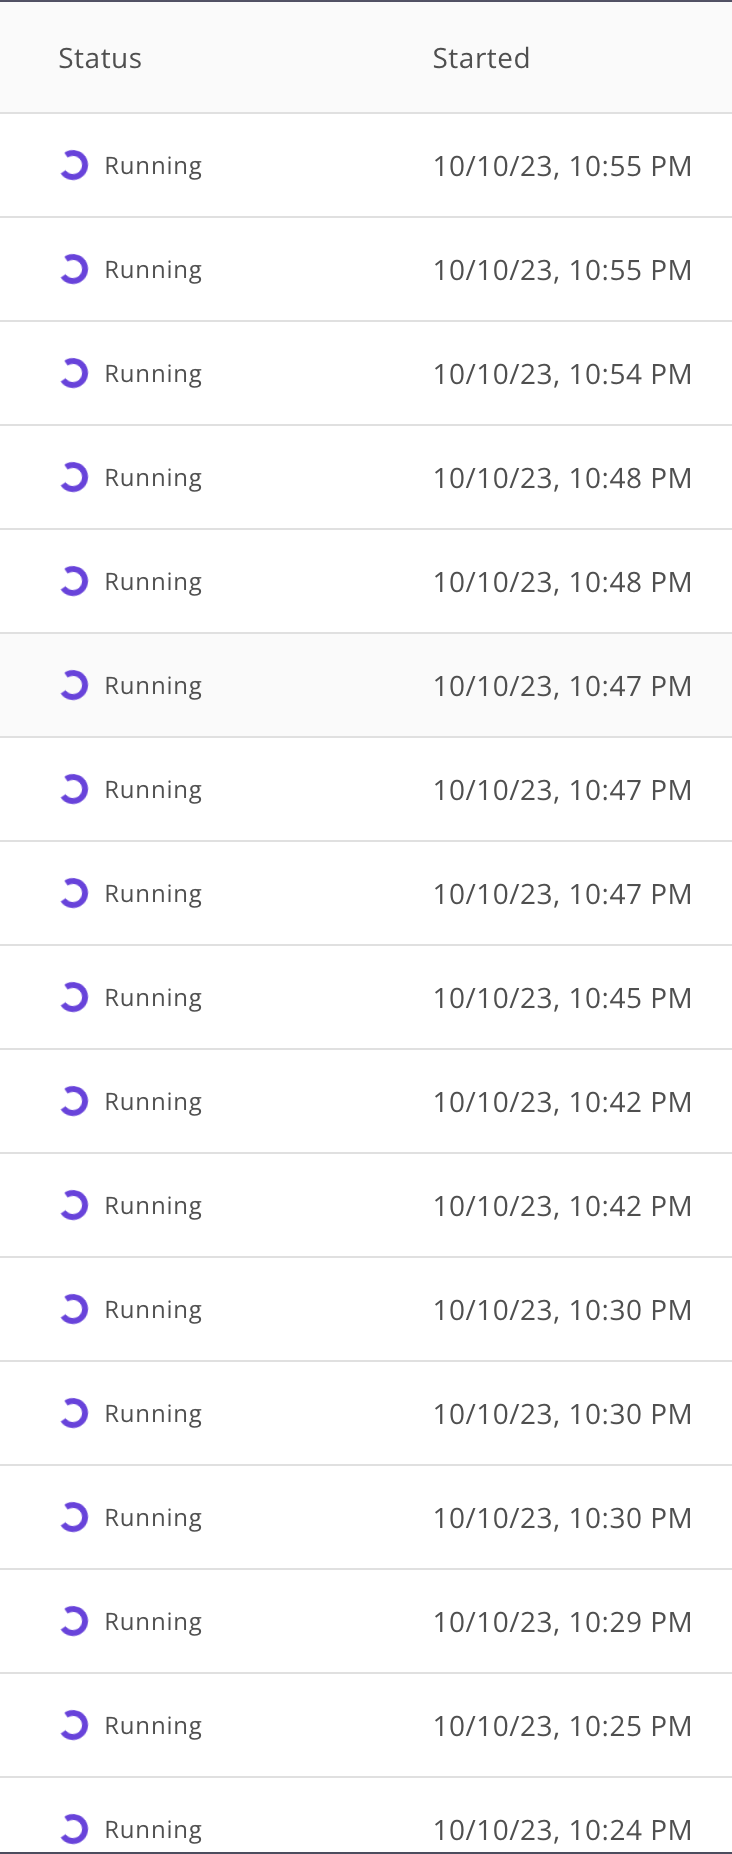The width and height of the screenshot is (732, 1854).
Task: Select the Running label in the 10:24 PM row
Action: click(153, 1830)
